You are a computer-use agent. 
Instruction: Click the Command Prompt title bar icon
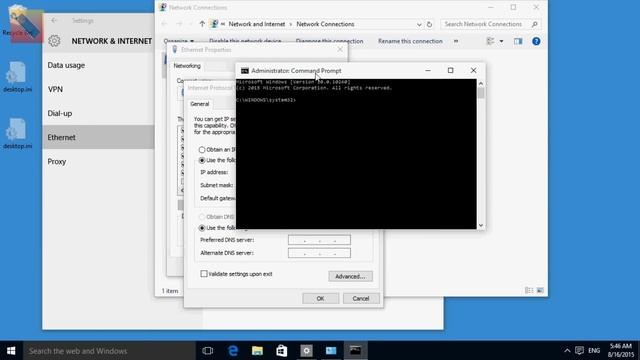[244, 71]
